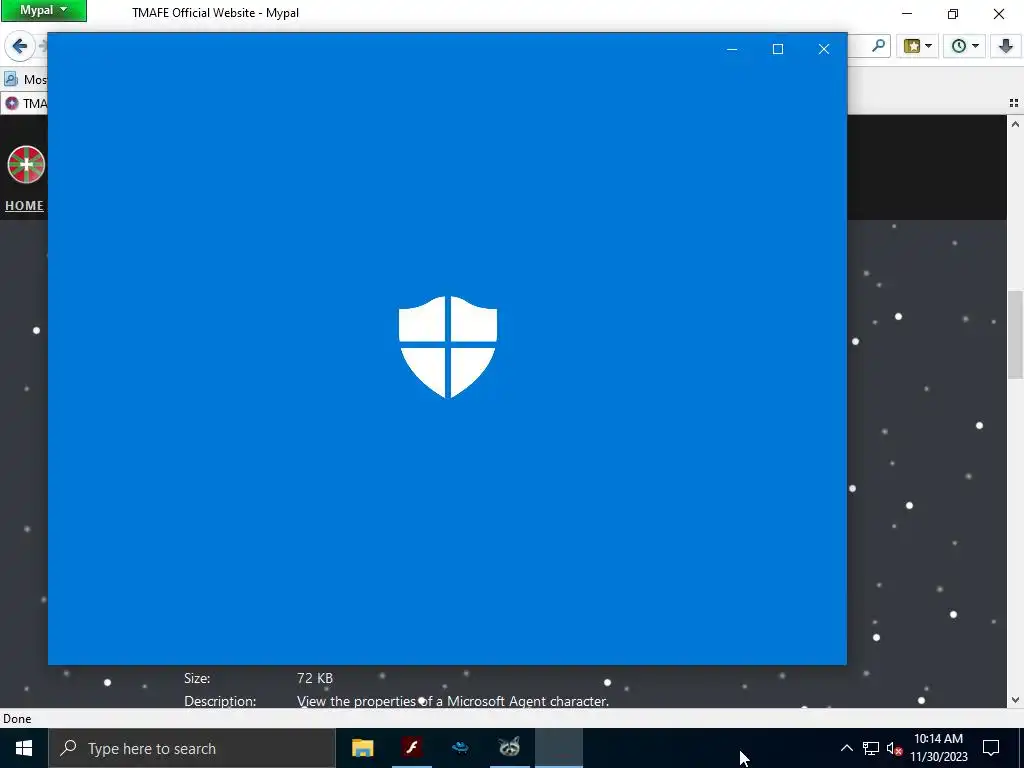Open the Windows Start menu

[x=24, y=748]
